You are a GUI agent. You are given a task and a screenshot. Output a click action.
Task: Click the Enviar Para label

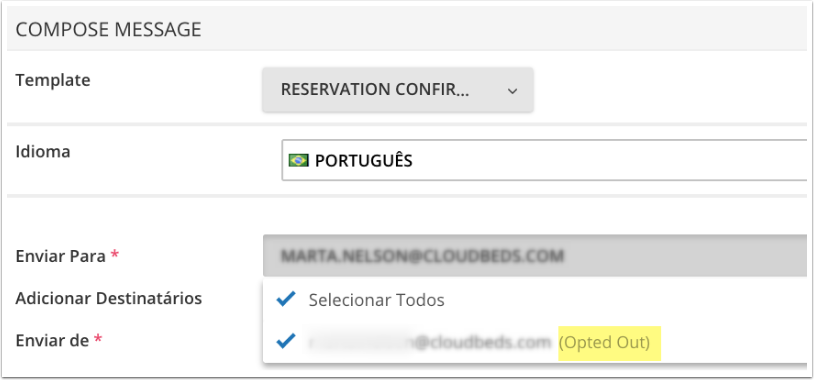[x=67, y=256]
